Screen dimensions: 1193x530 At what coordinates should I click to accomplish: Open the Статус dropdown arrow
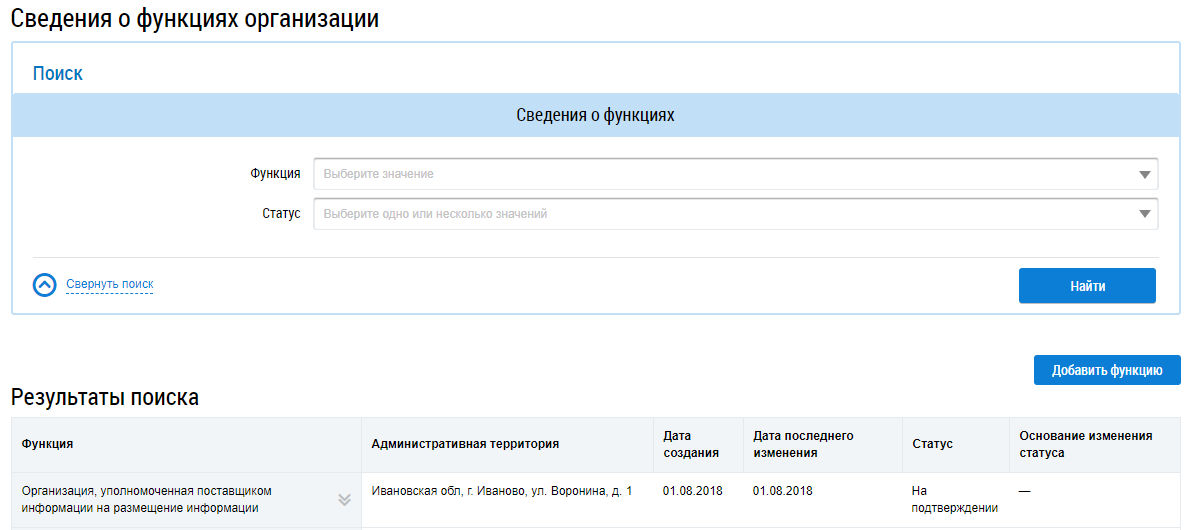pyautogui.click(x=1145, y=214)
